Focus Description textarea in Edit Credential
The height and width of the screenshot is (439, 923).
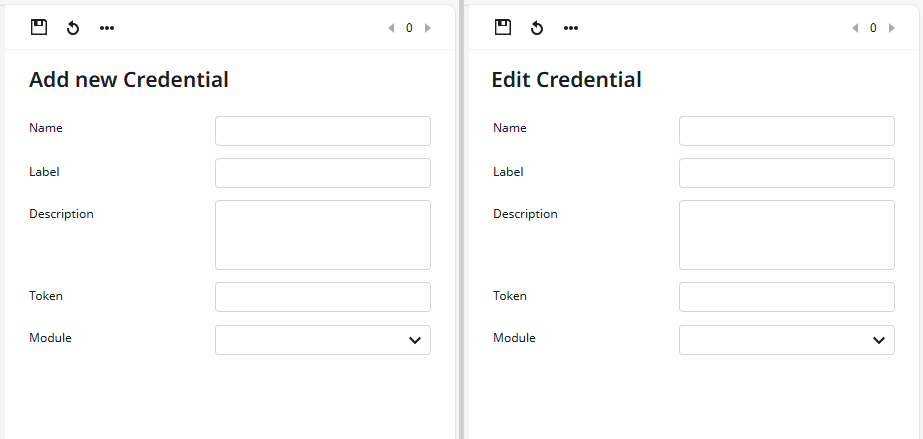click(786, 235)
